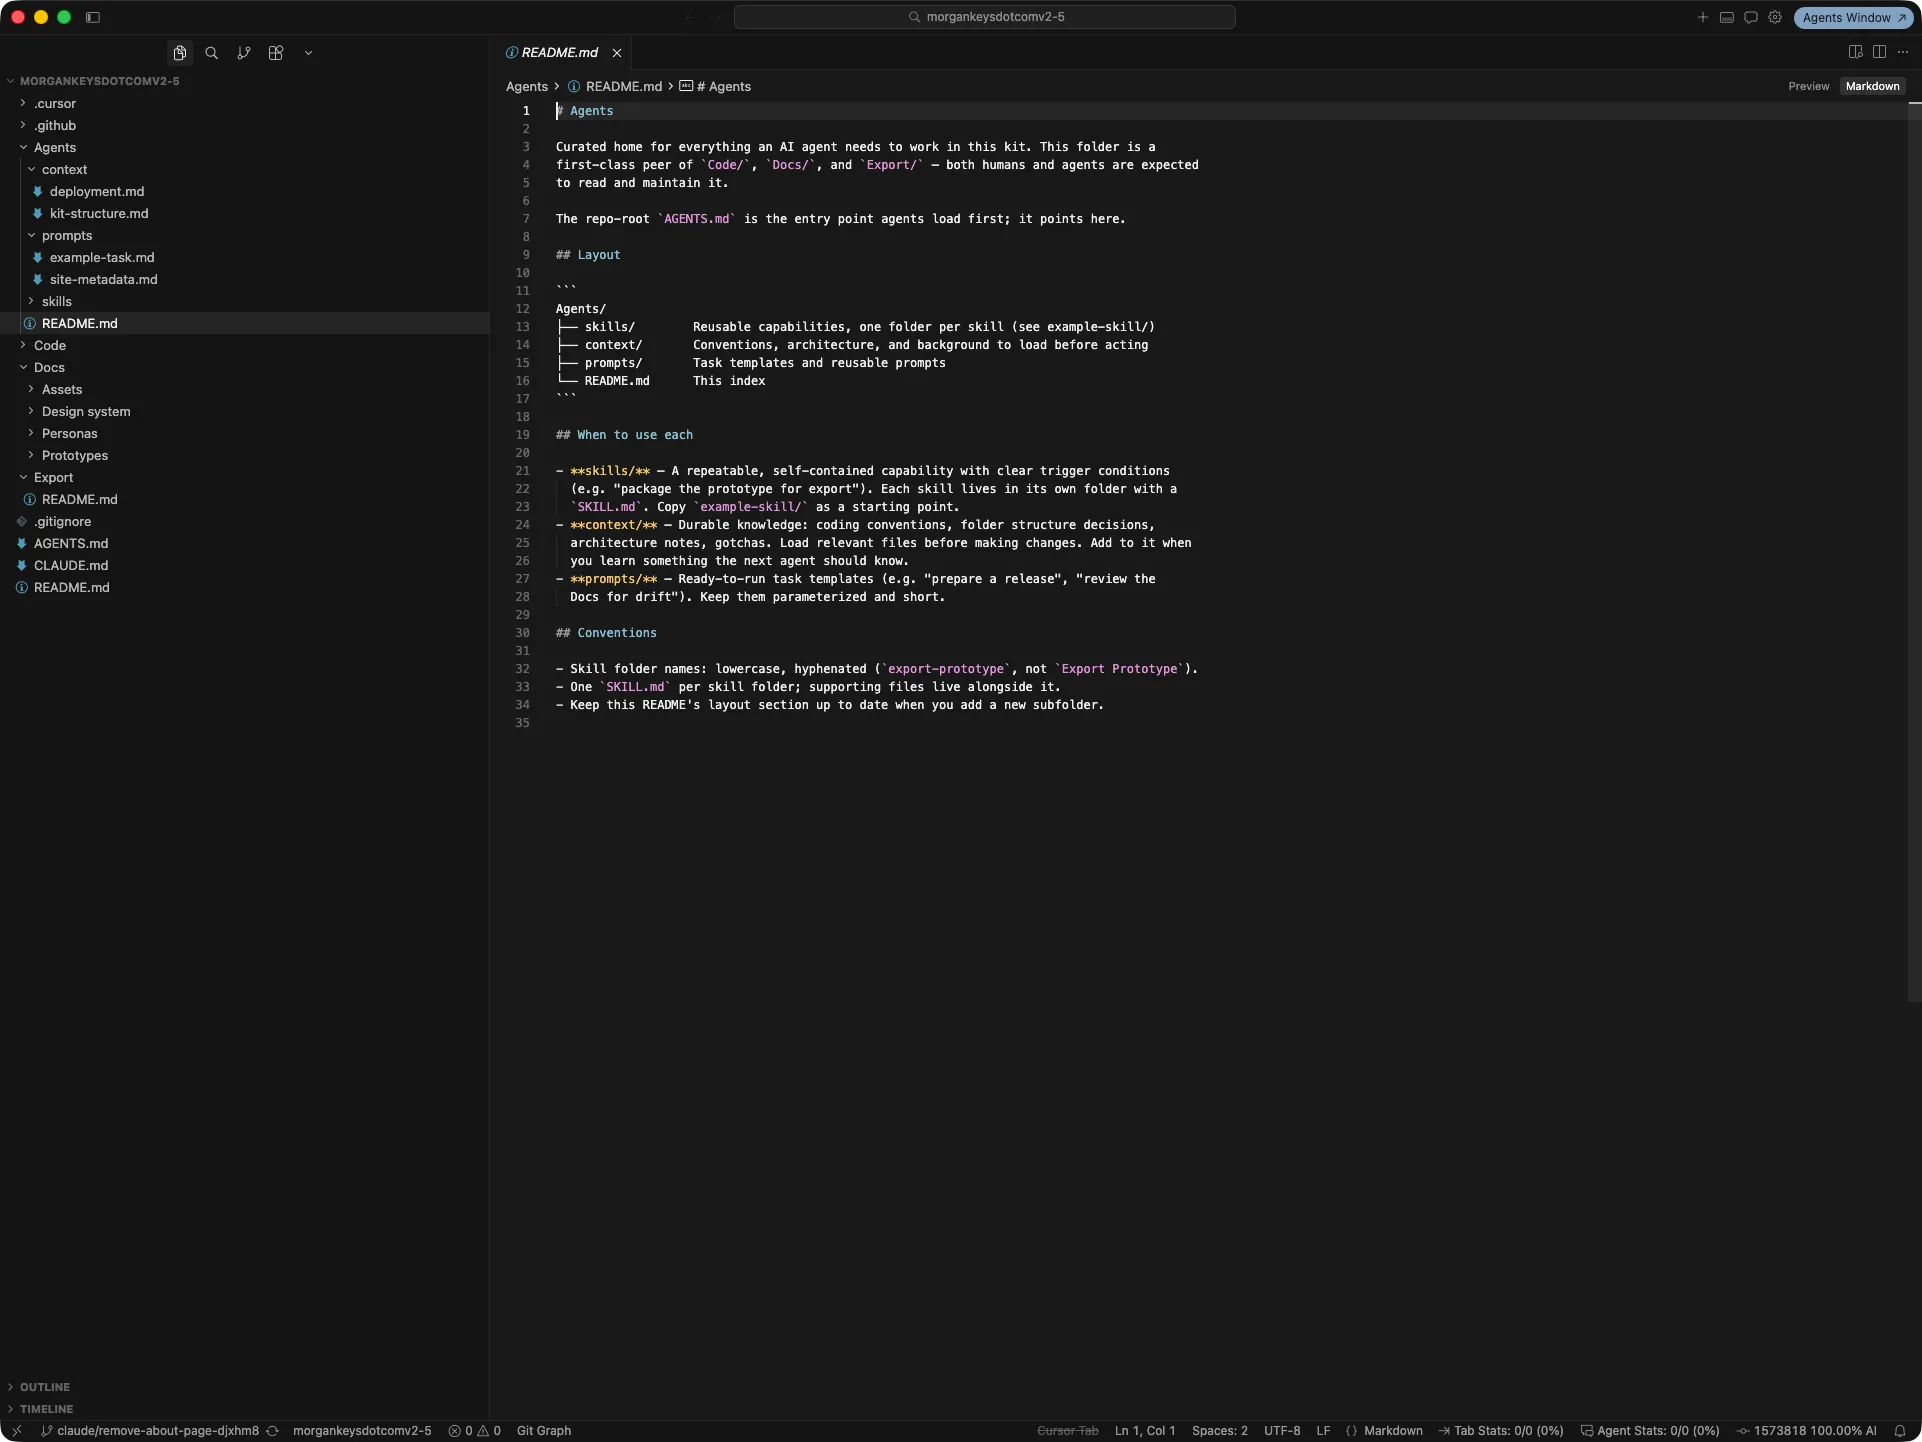Open settings gear in title bar

(x=1775, y=17)
